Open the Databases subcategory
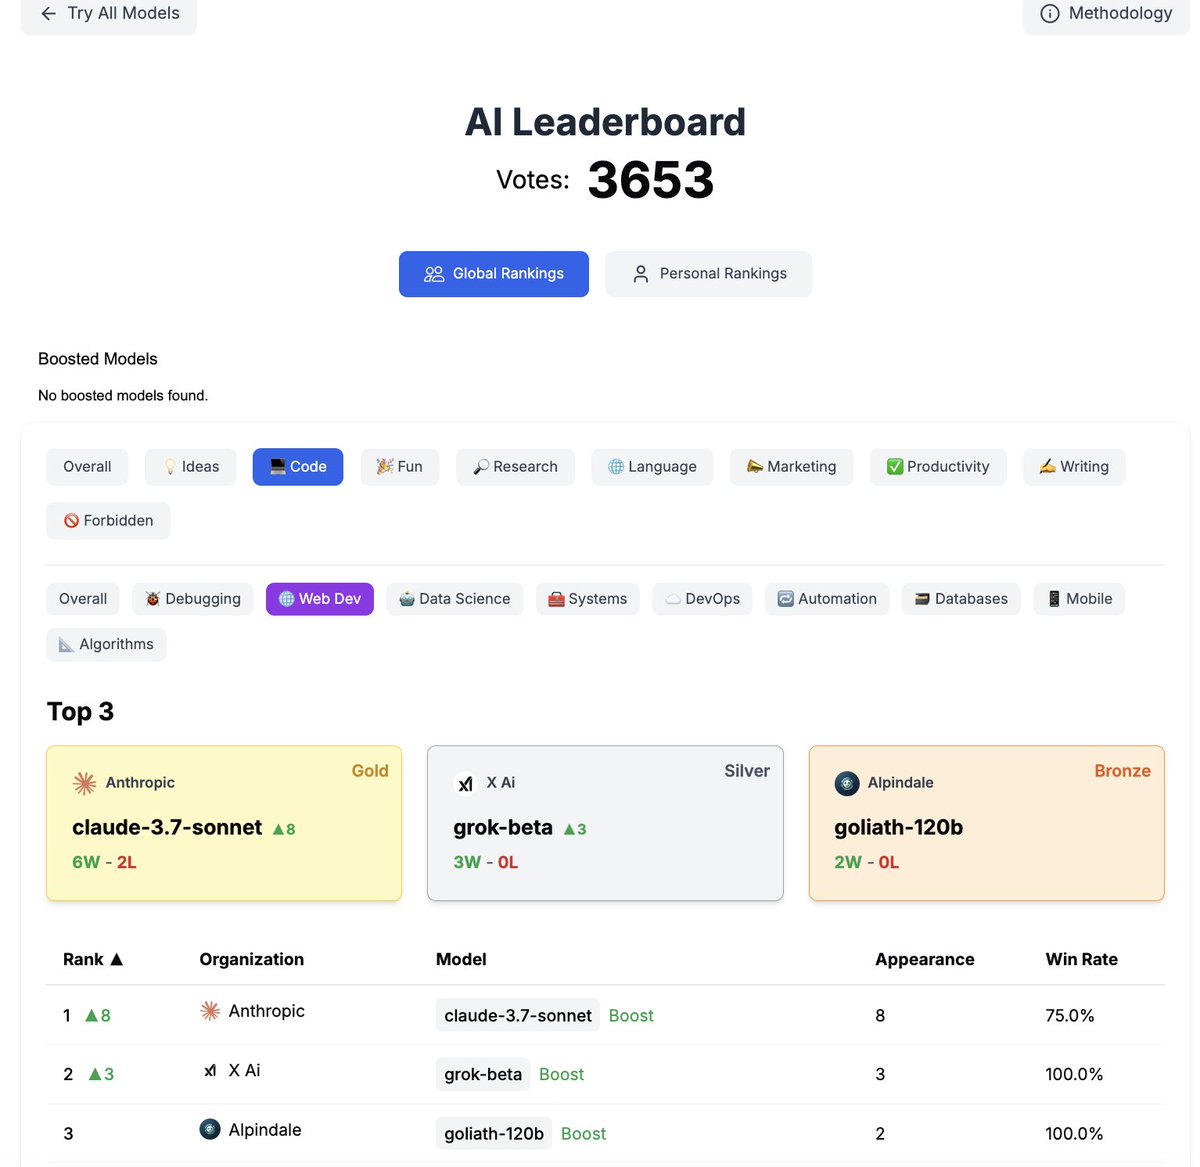1200x1167 pixels. (961, 599)
